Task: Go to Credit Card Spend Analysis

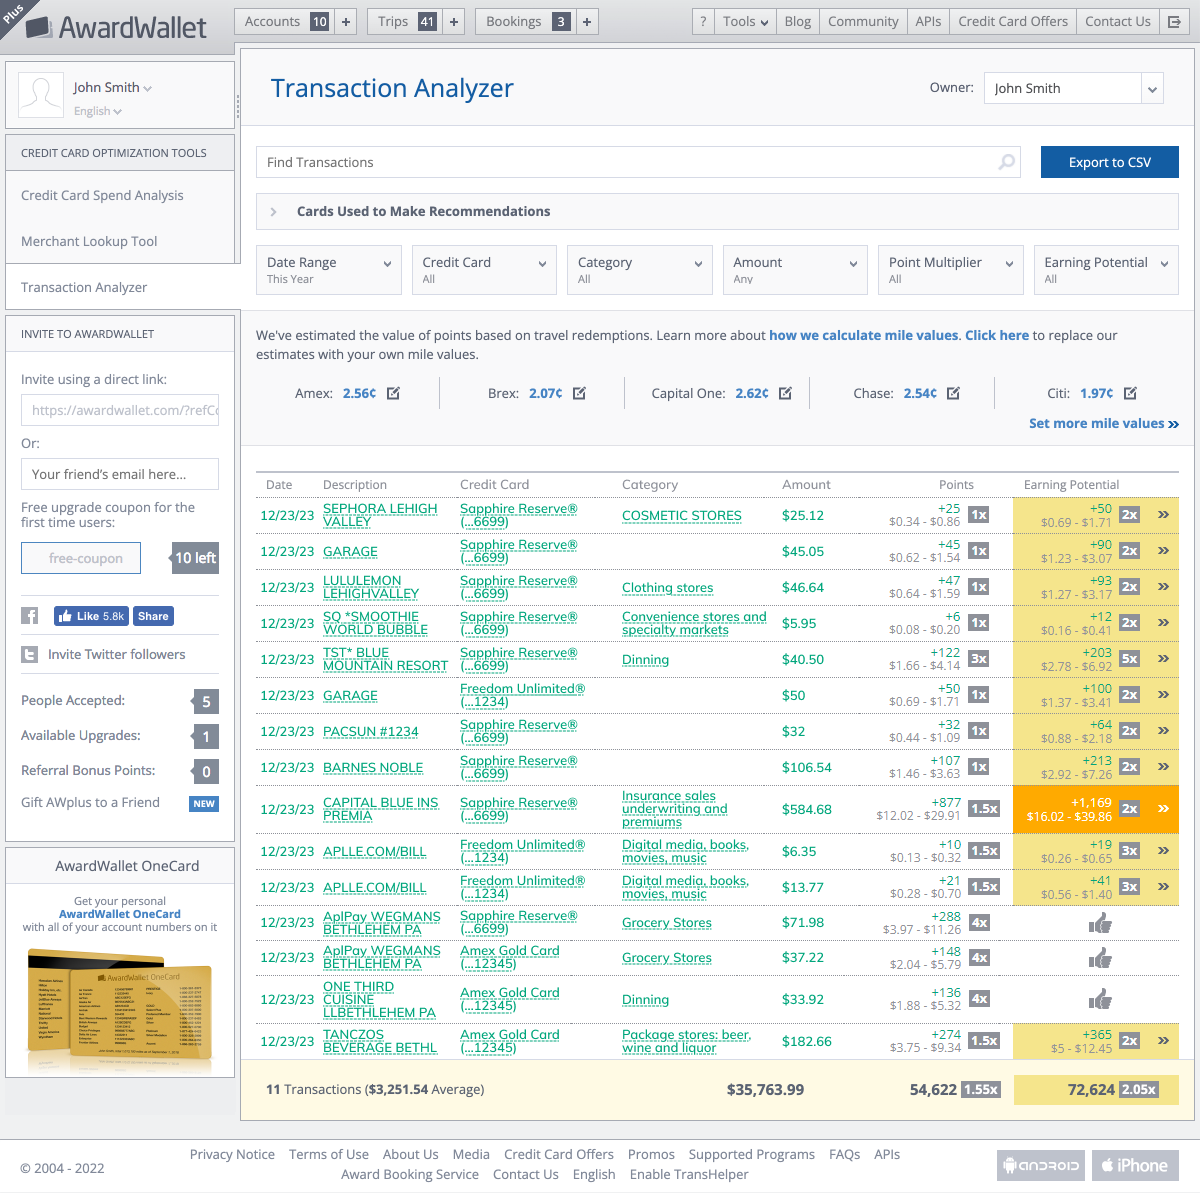Action: [102, 195]
